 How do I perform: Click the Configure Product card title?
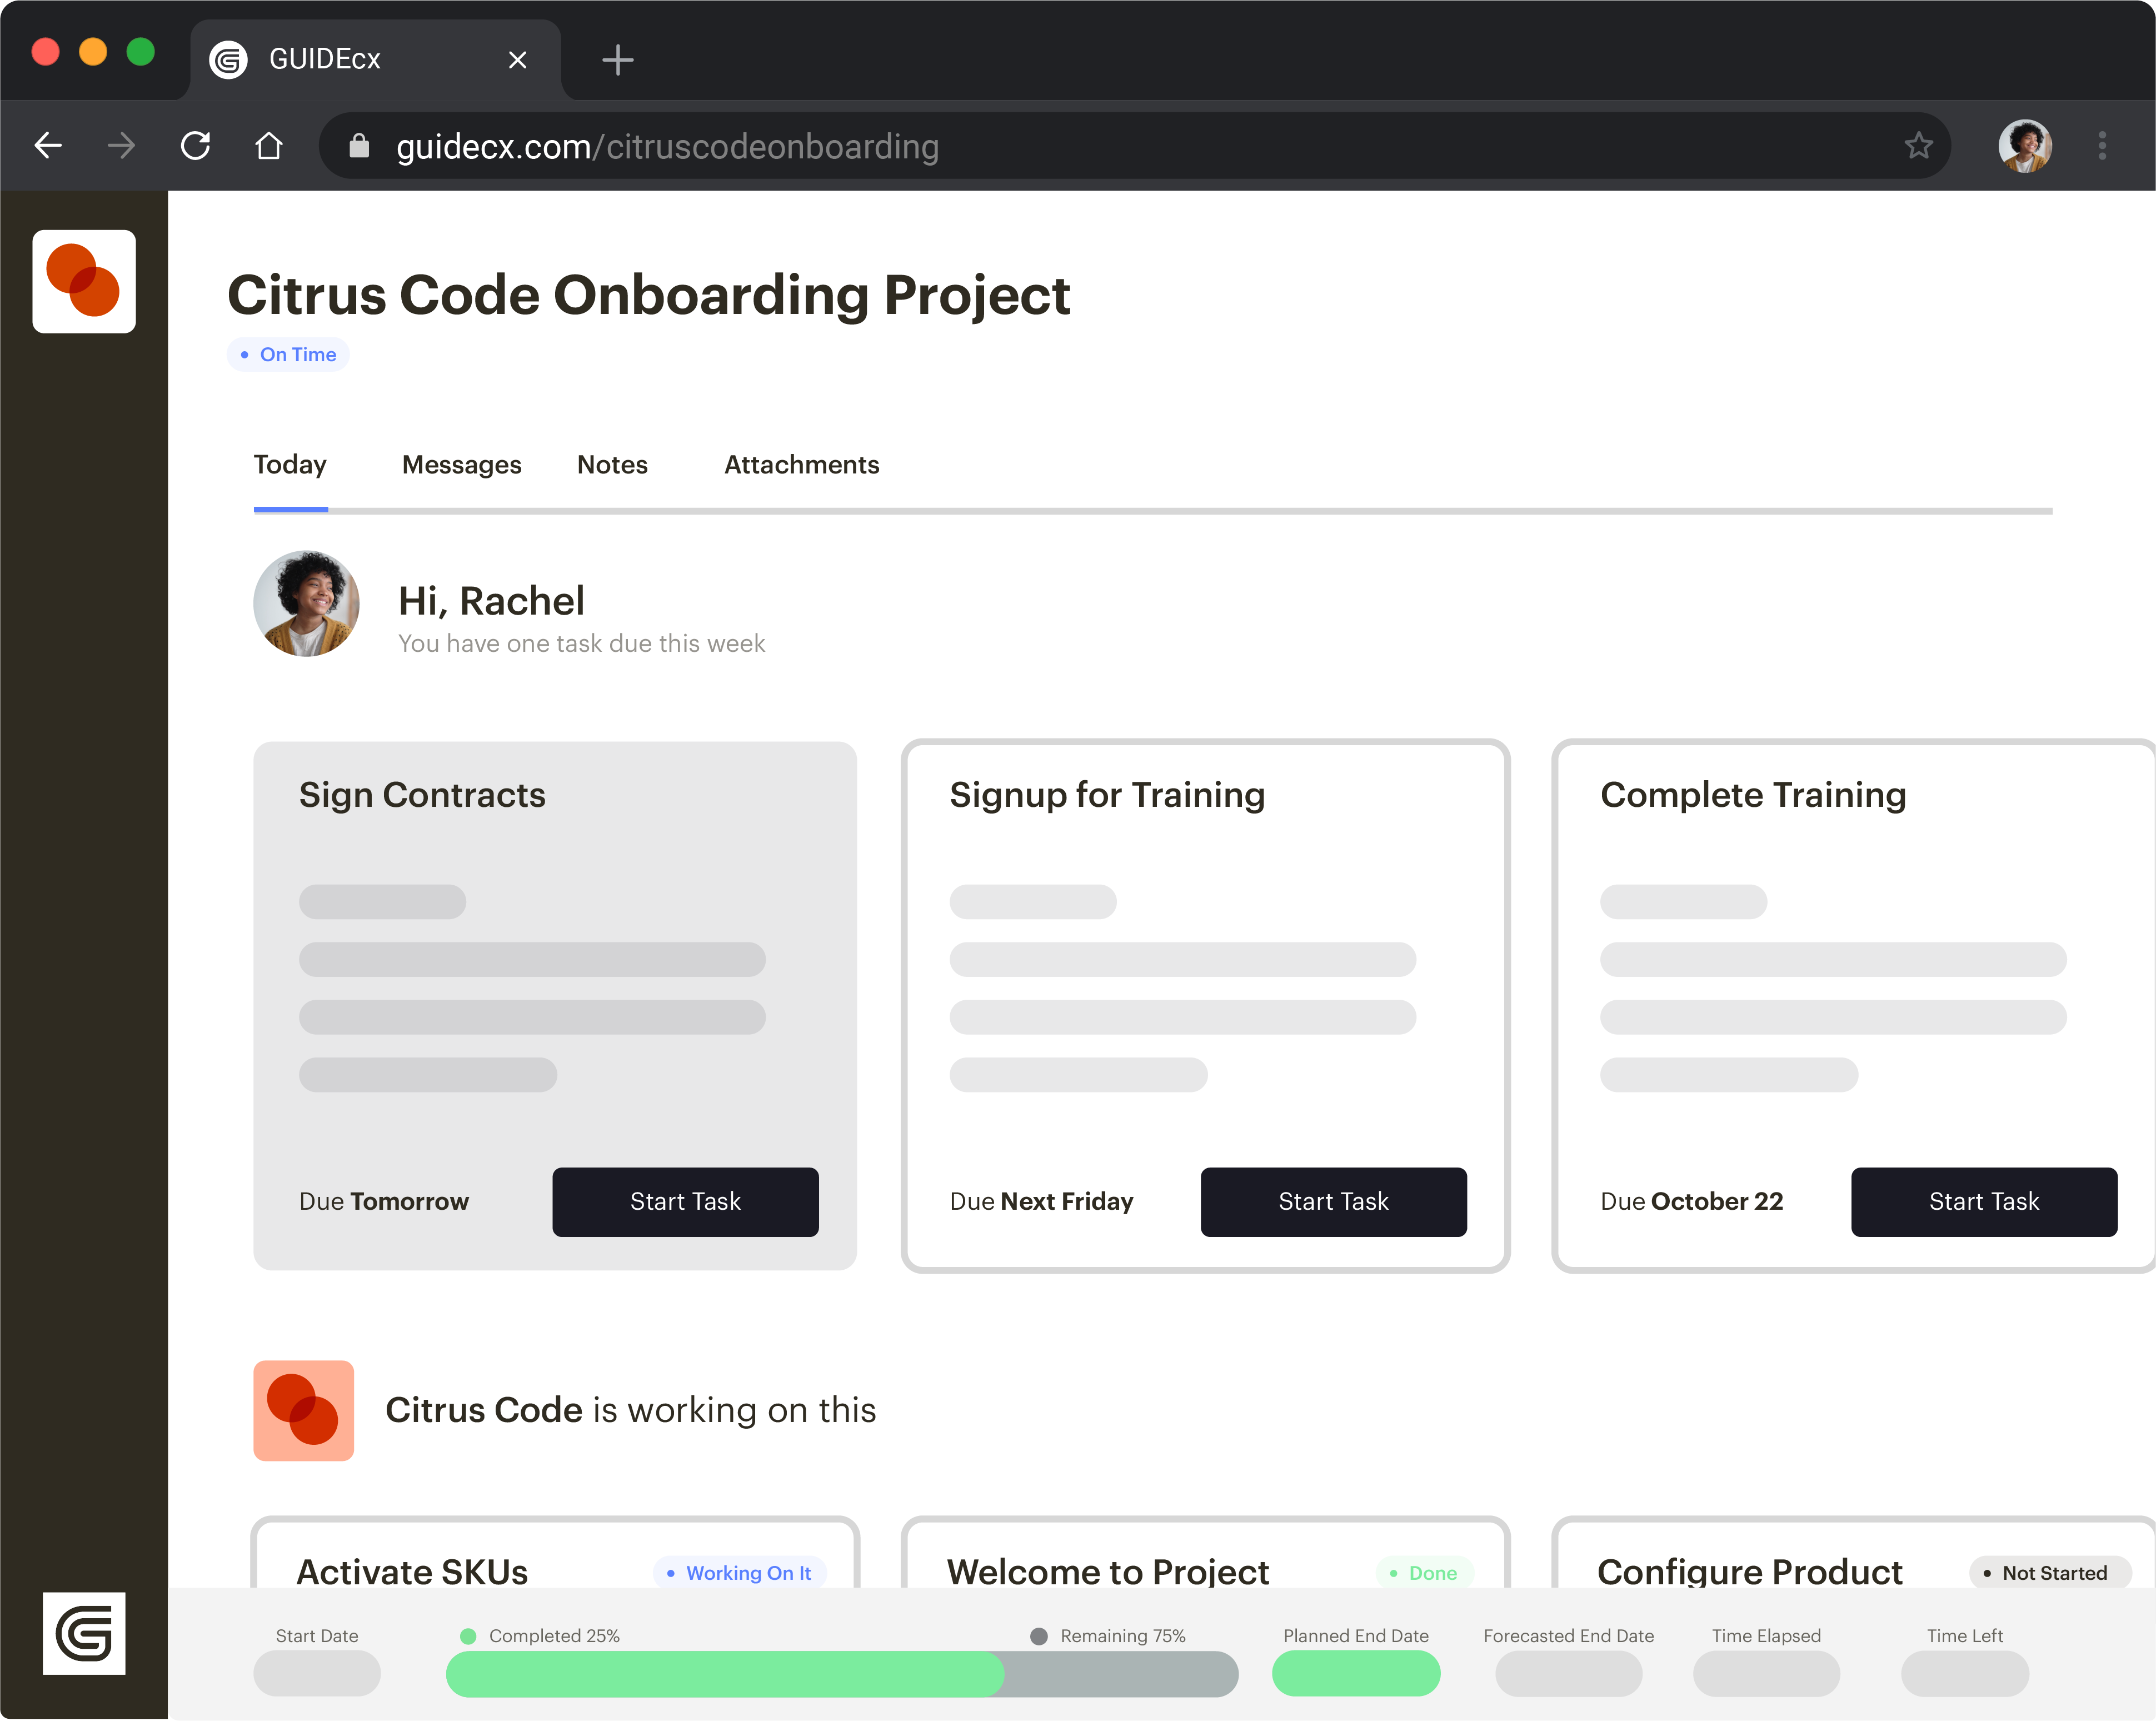click(1750, 1572)
